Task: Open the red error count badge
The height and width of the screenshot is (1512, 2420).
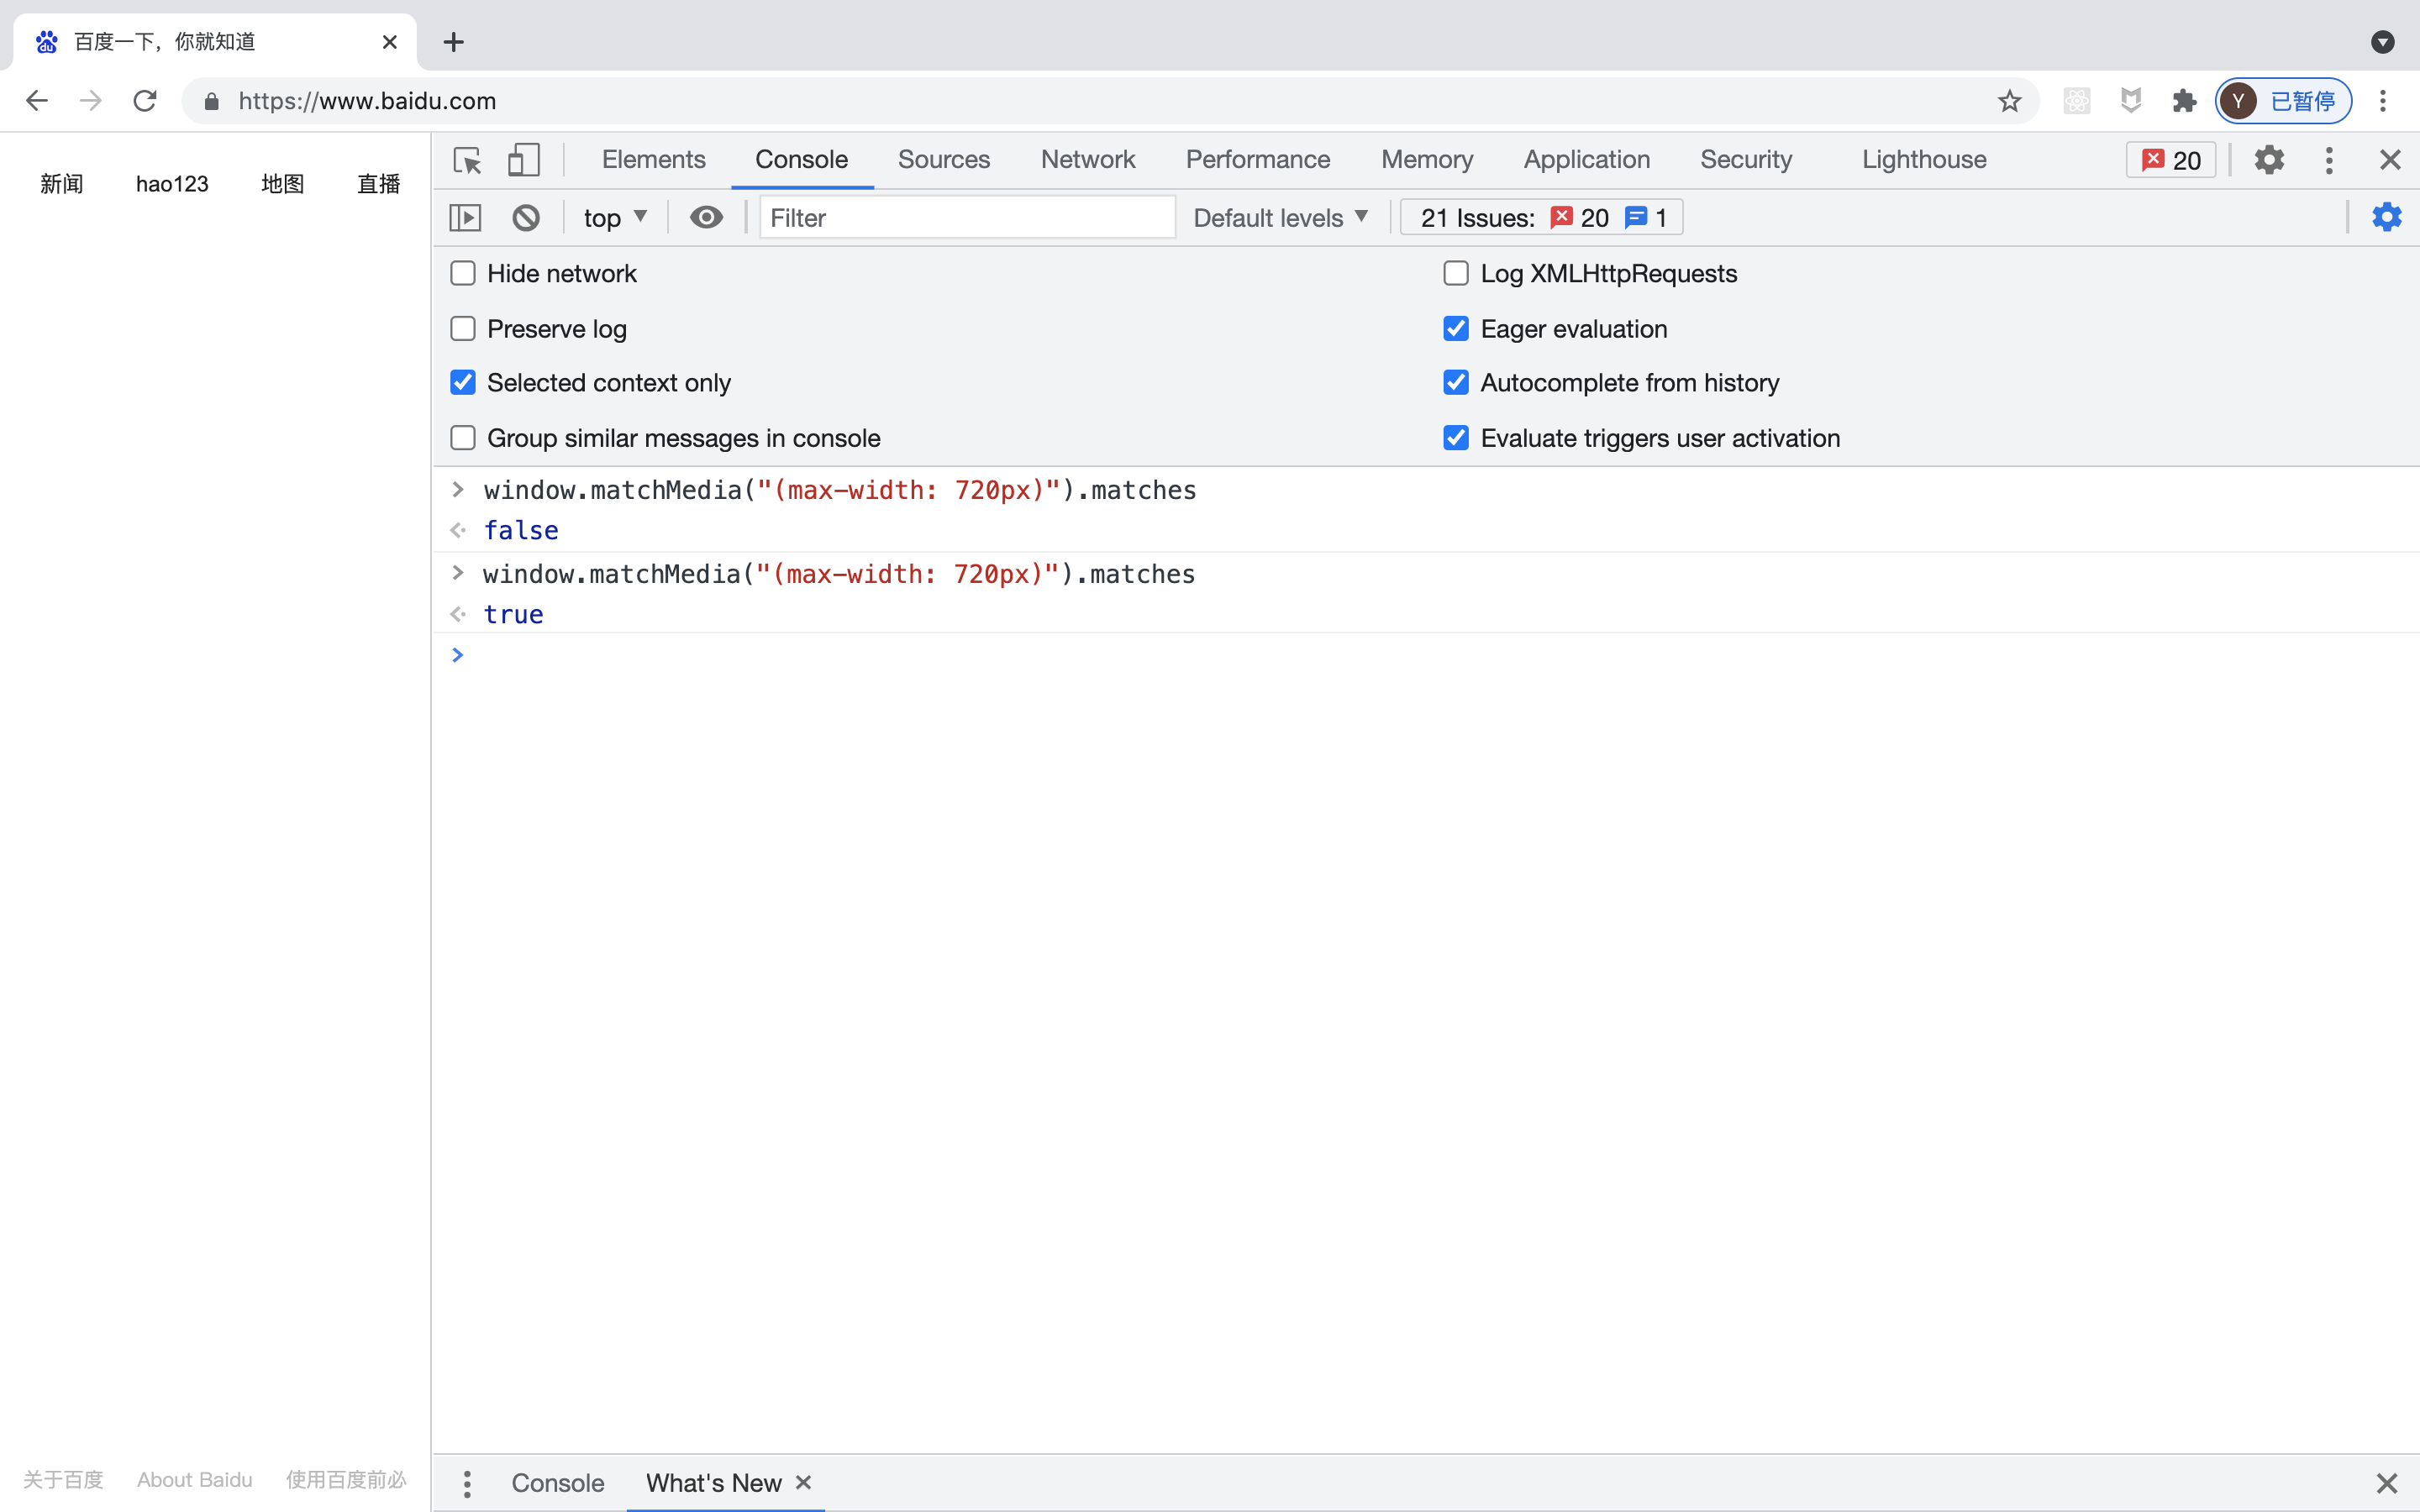Action: point(2171,160)
